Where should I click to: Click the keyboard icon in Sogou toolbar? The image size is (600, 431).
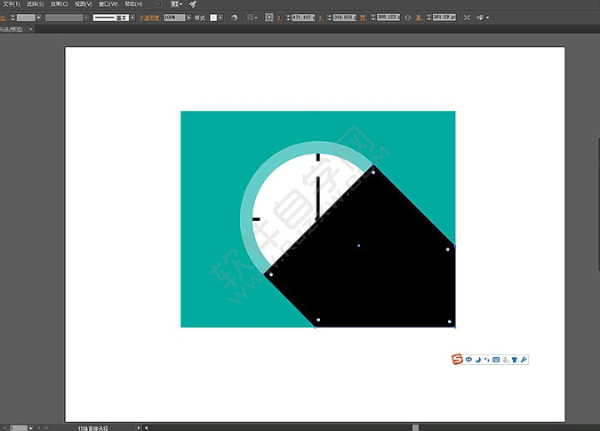[496, 359]
